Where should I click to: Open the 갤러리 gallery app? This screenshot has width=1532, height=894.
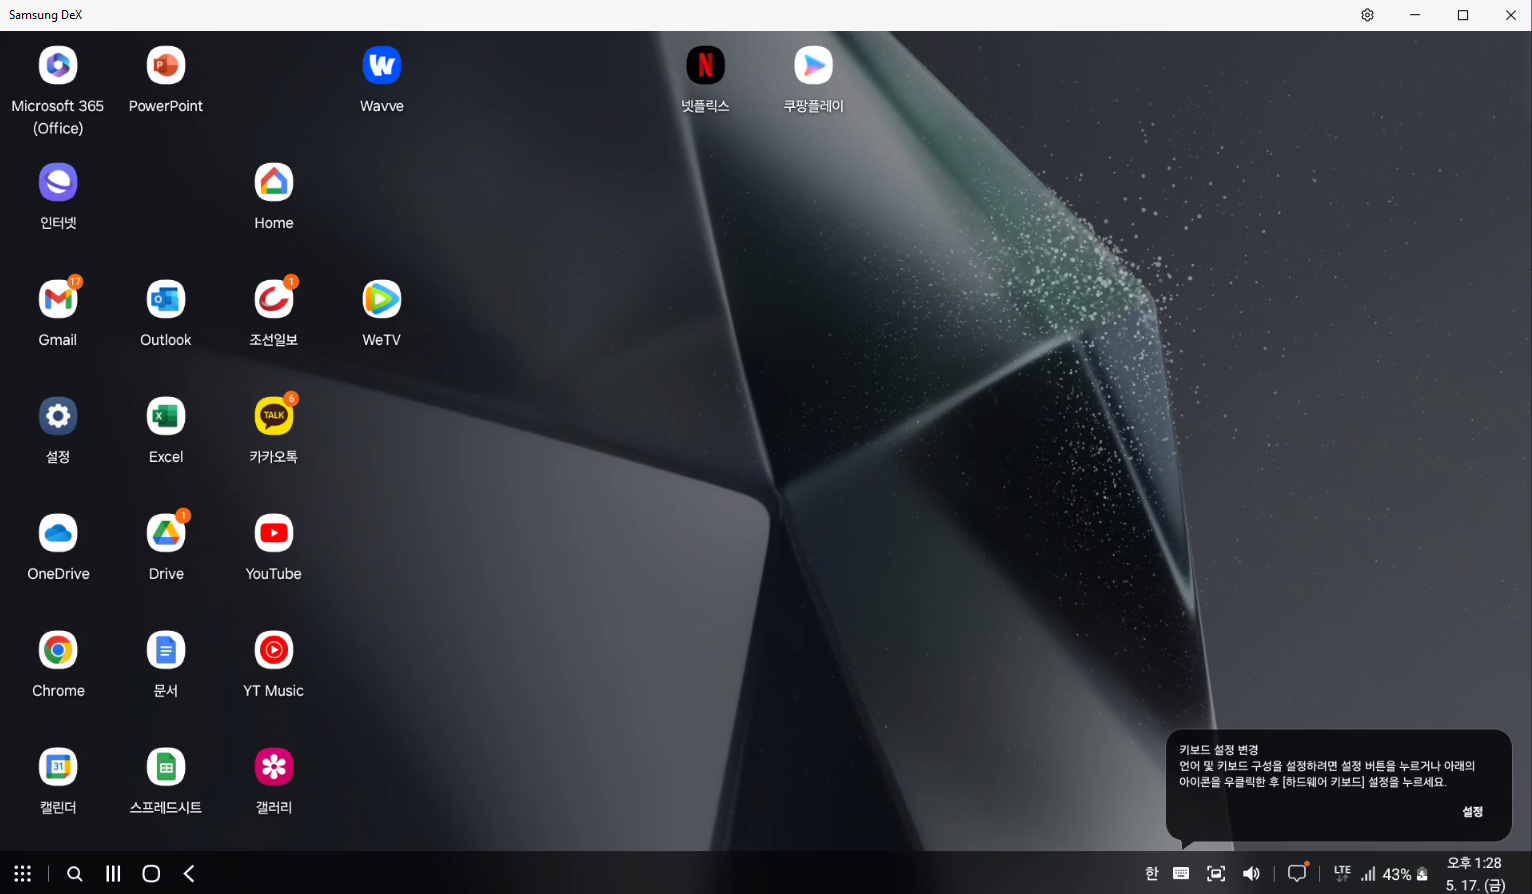click(274, 768)
